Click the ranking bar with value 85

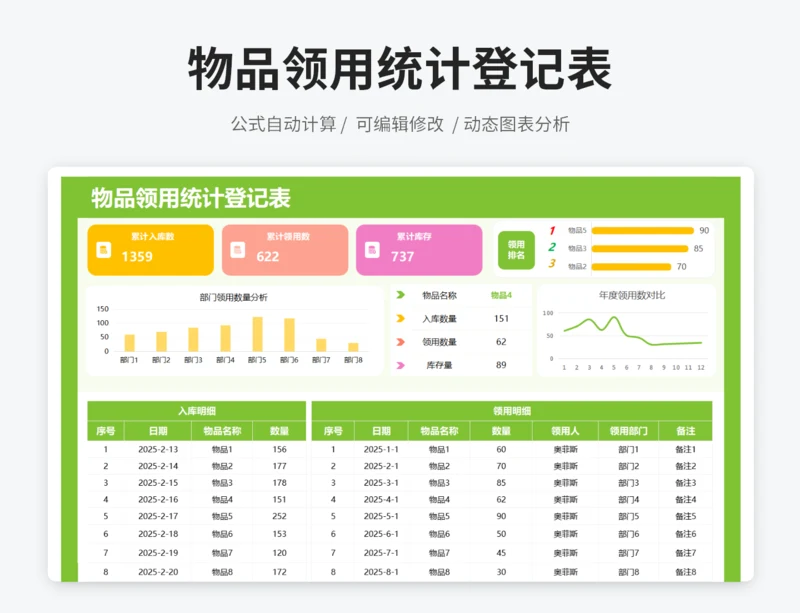click(640, 249)
